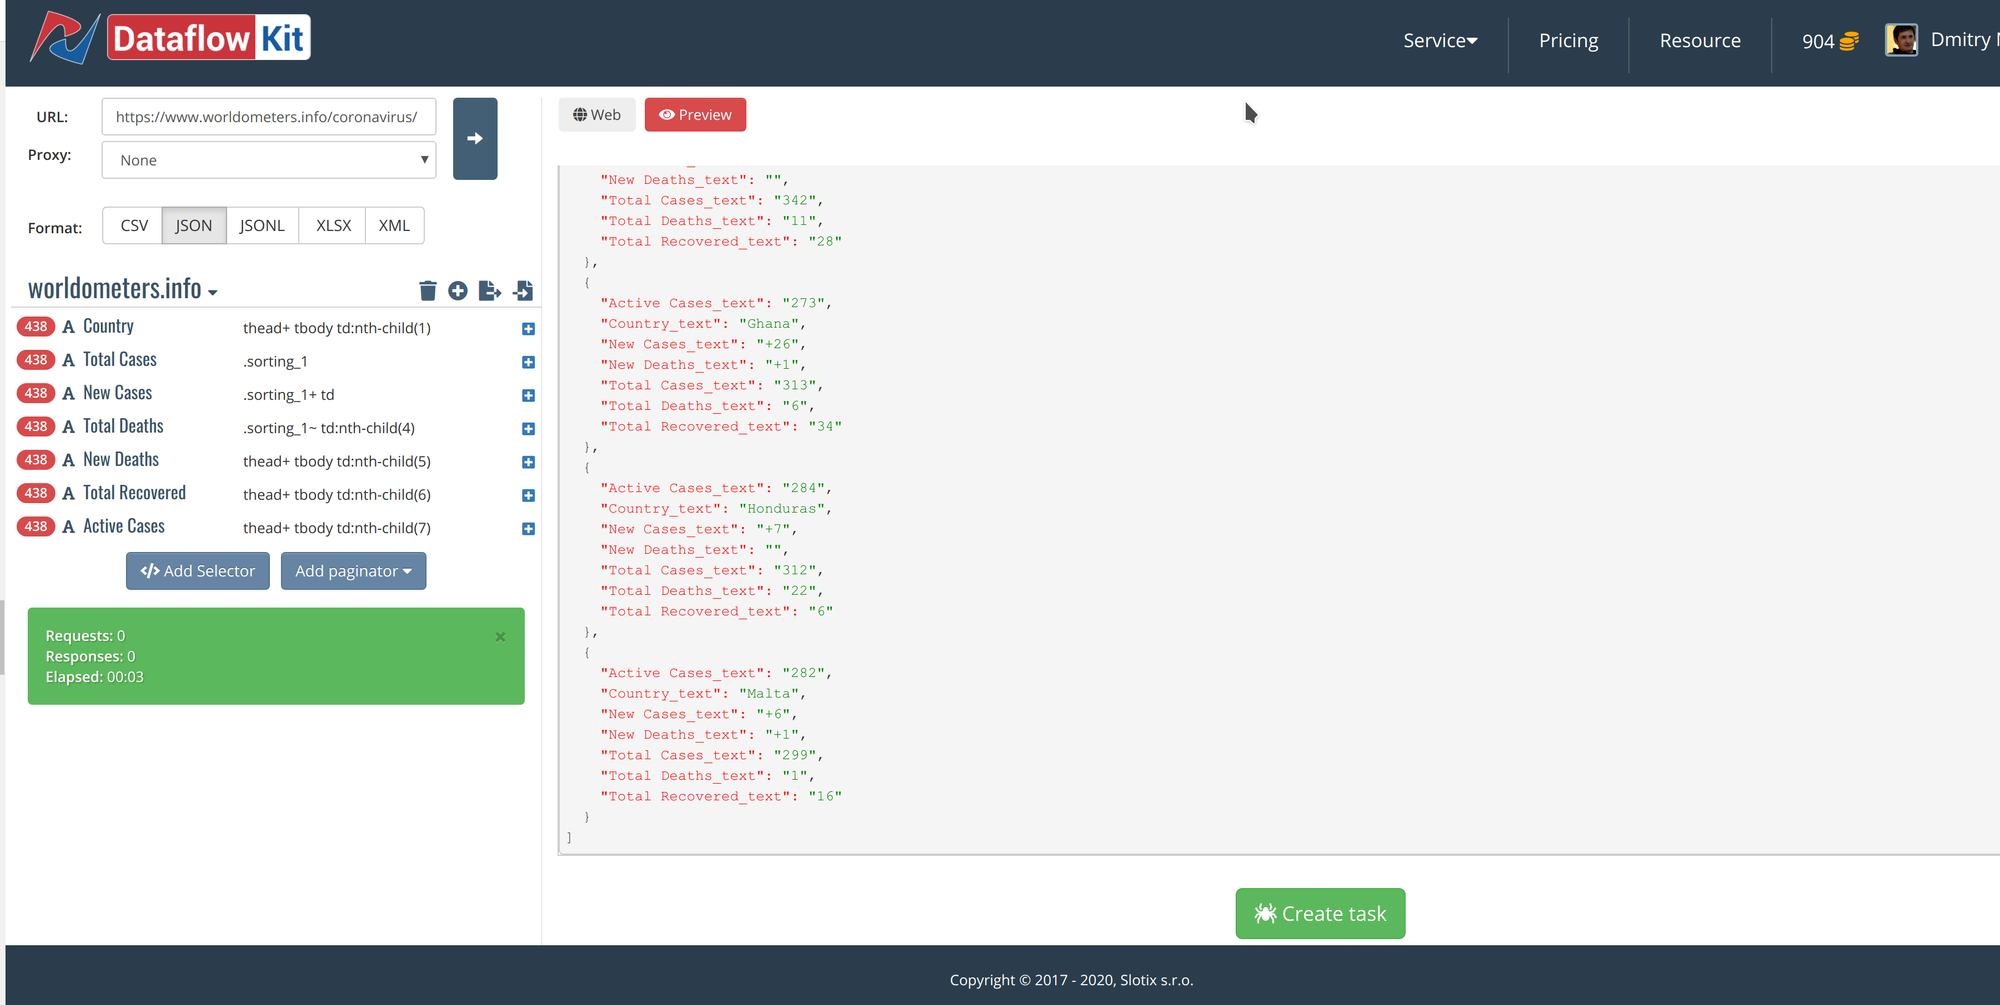2000x1005 pixels.
Task: Click thead+ tbody td:nth-child(1) selector
Action: [337, 328]
